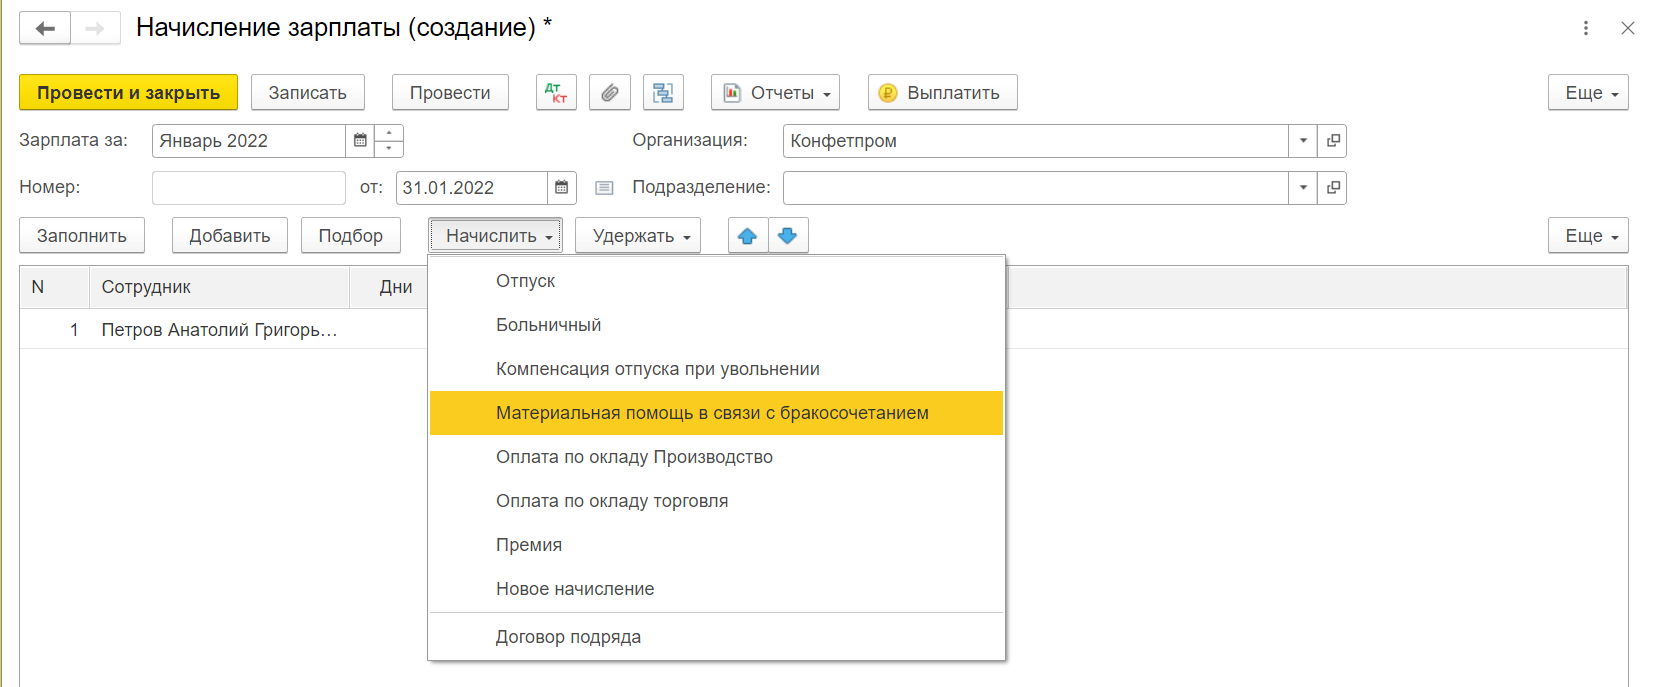Open the vertical three-dots window menu
The image size is (1656, 687).
(x=1586, y=28)
